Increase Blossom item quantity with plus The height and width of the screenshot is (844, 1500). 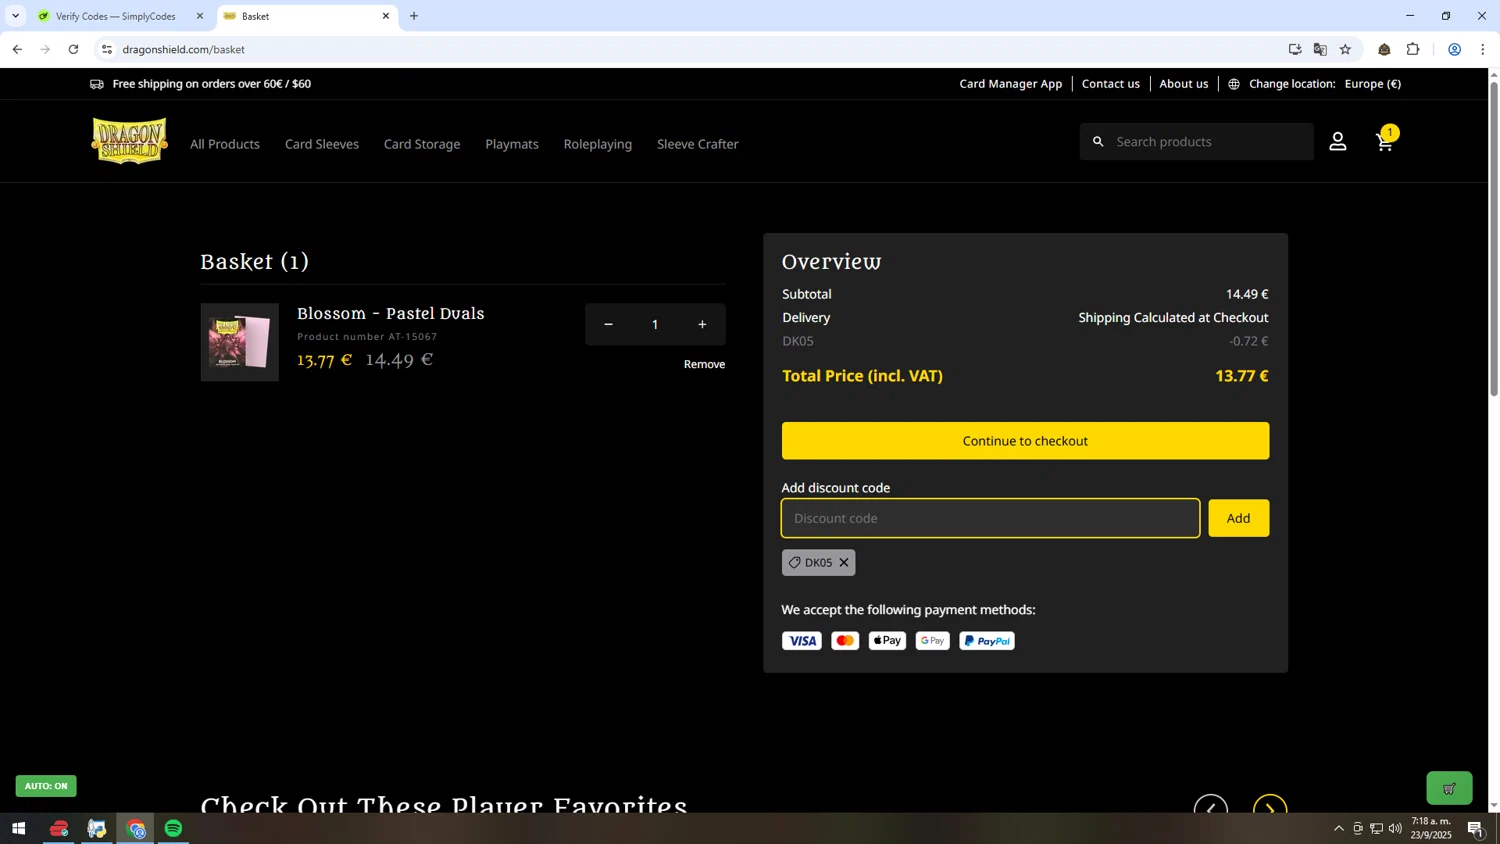click(x=702, y=324)
